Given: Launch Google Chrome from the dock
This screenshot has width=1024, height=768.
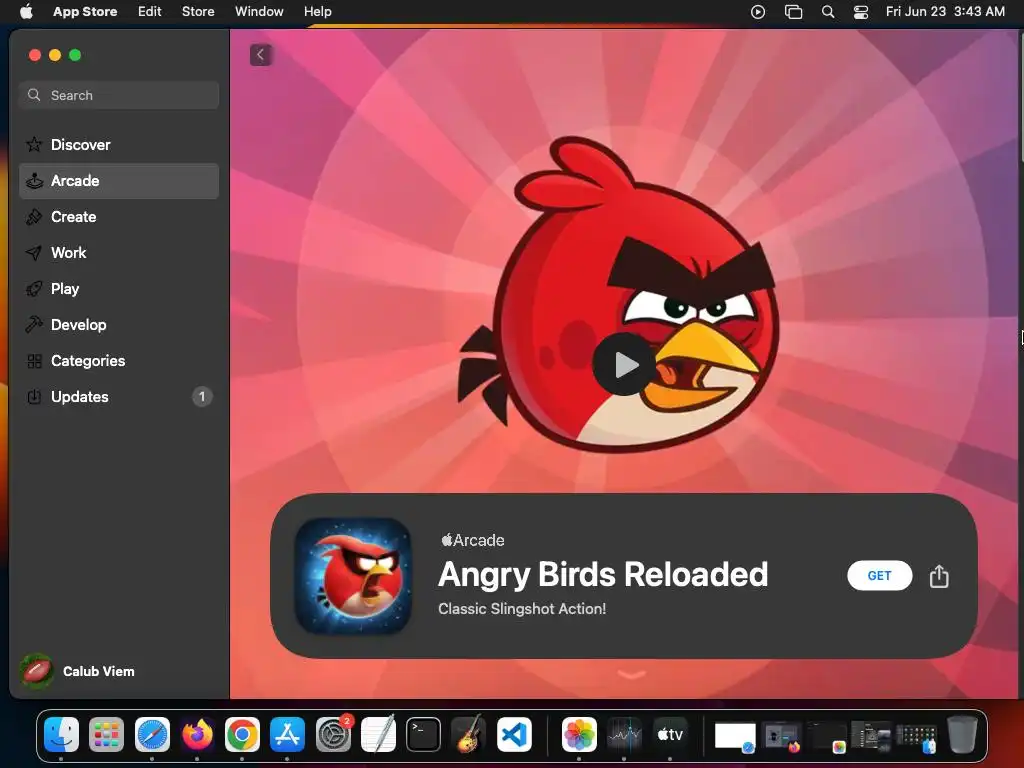Looking at the screenshot, I should (242, 735).
